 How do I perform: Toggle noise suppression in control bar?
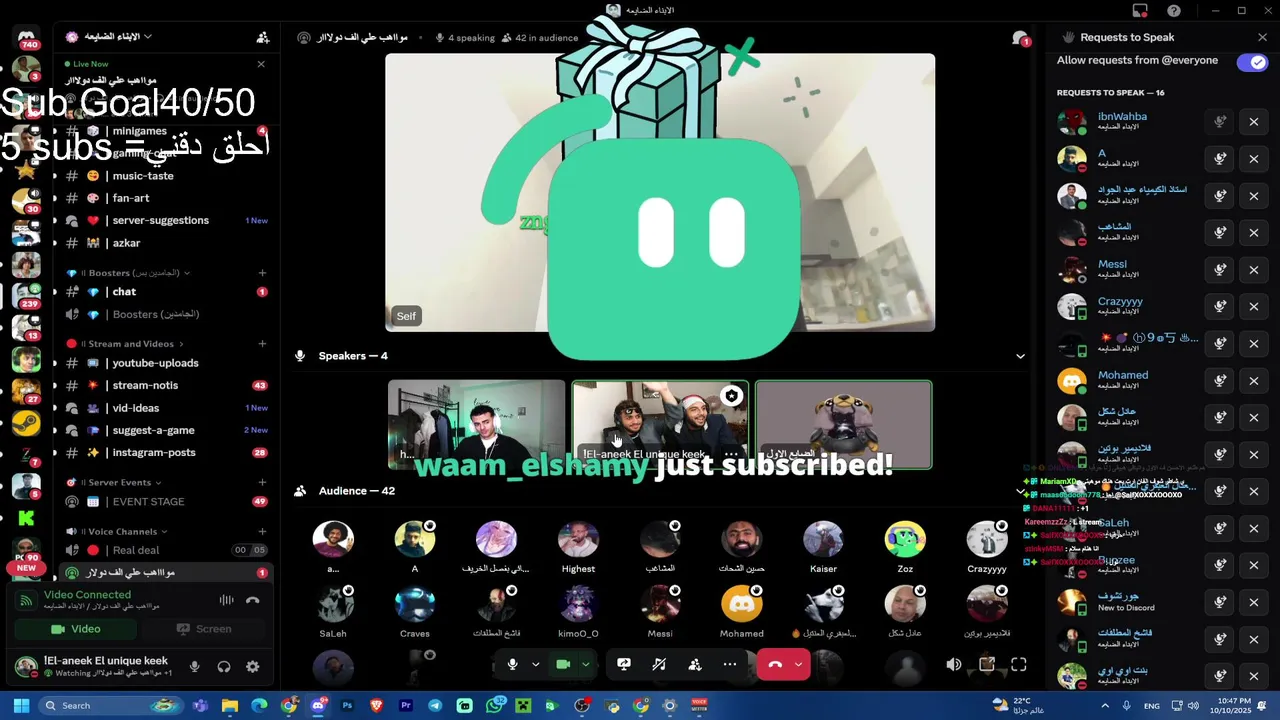pos(659,664)
